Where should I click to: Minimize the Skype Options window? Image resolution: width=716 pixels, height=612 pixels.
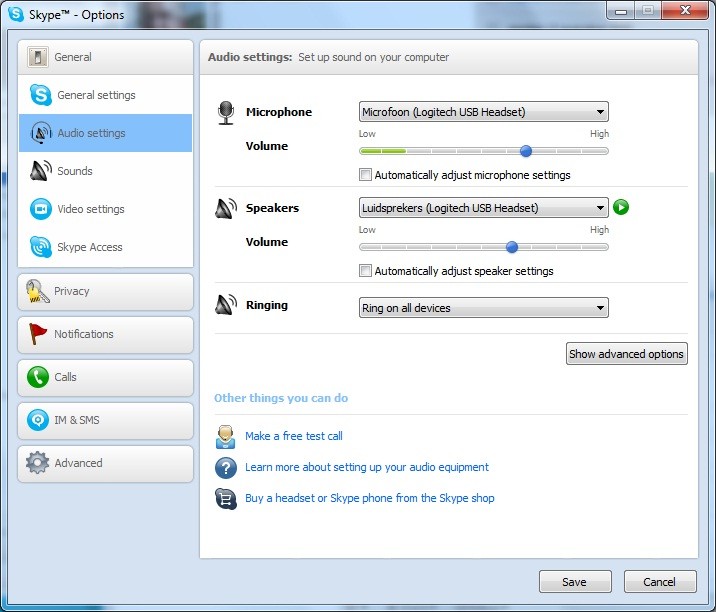[x=620, y=10]
